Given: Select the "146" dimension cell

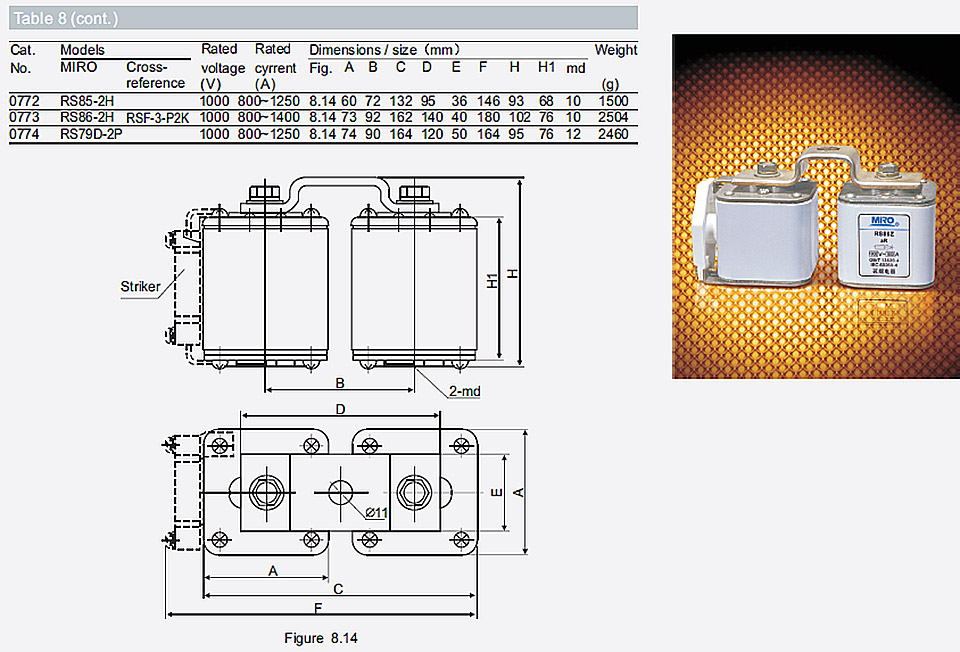Looking at the screenshot, I should (x=489, y=101).
